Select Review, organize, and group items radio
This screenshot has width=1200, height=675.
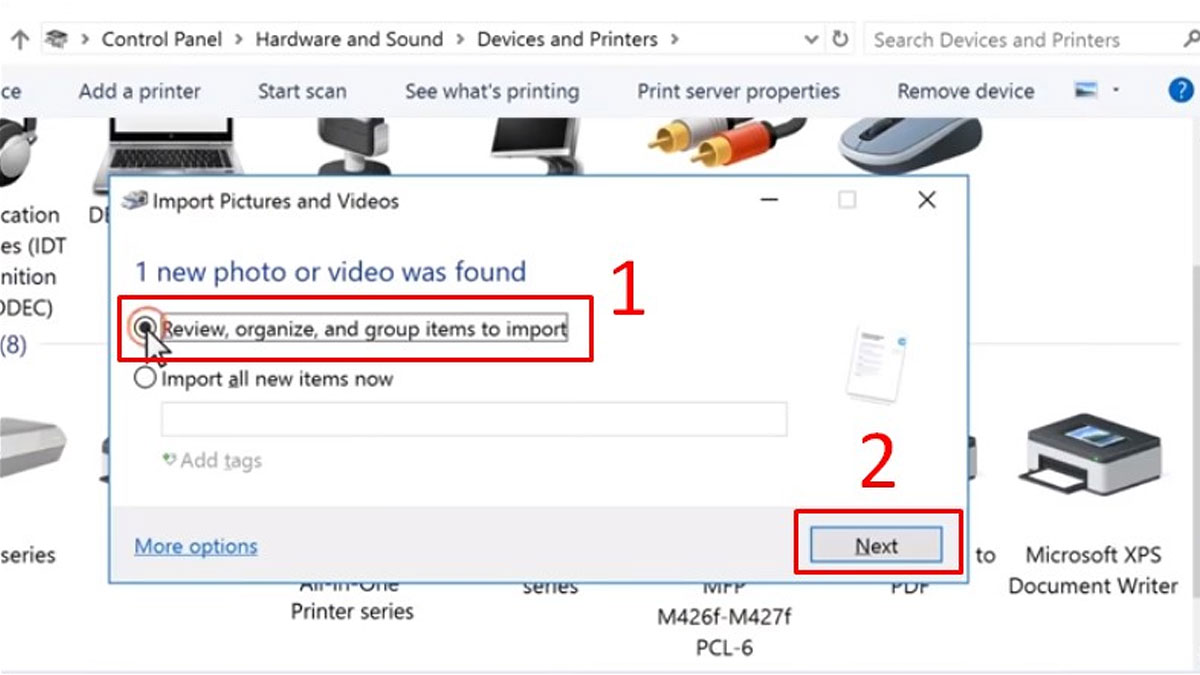tap(146, 327)
